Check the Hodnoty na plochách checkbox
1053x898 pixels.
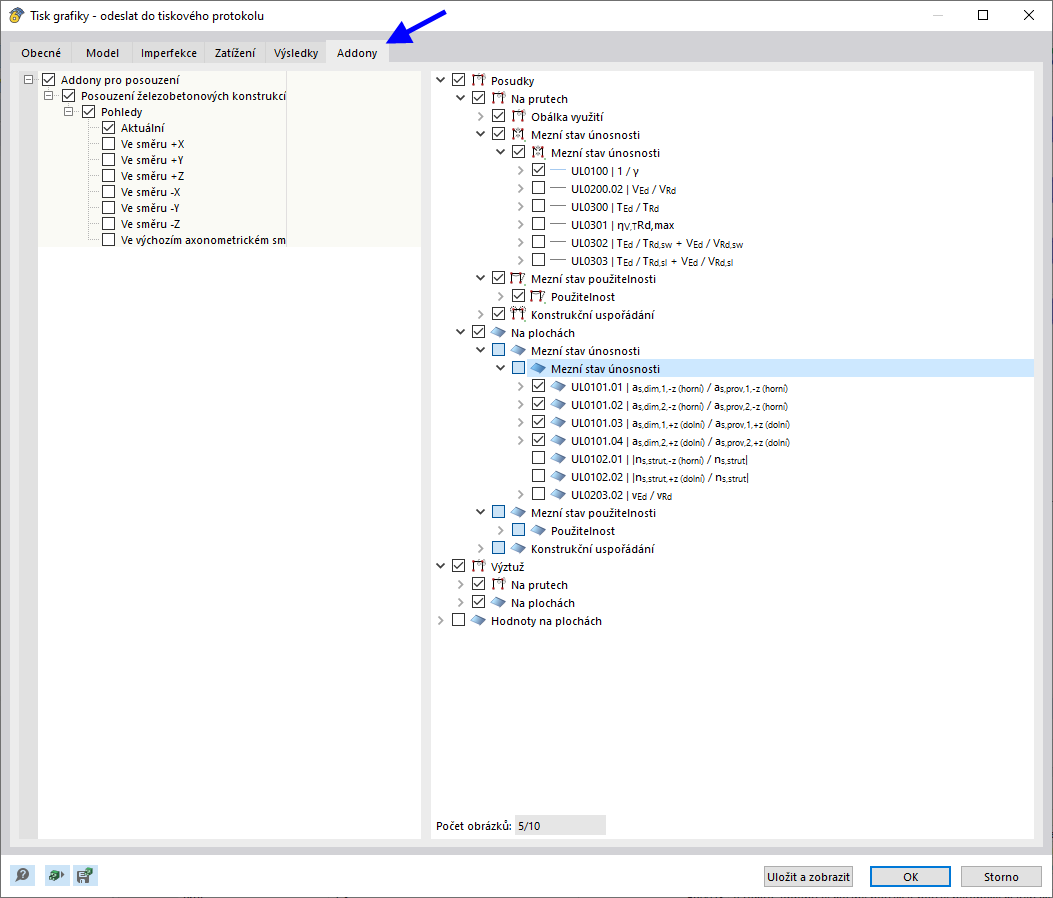[x=458, y=620]
